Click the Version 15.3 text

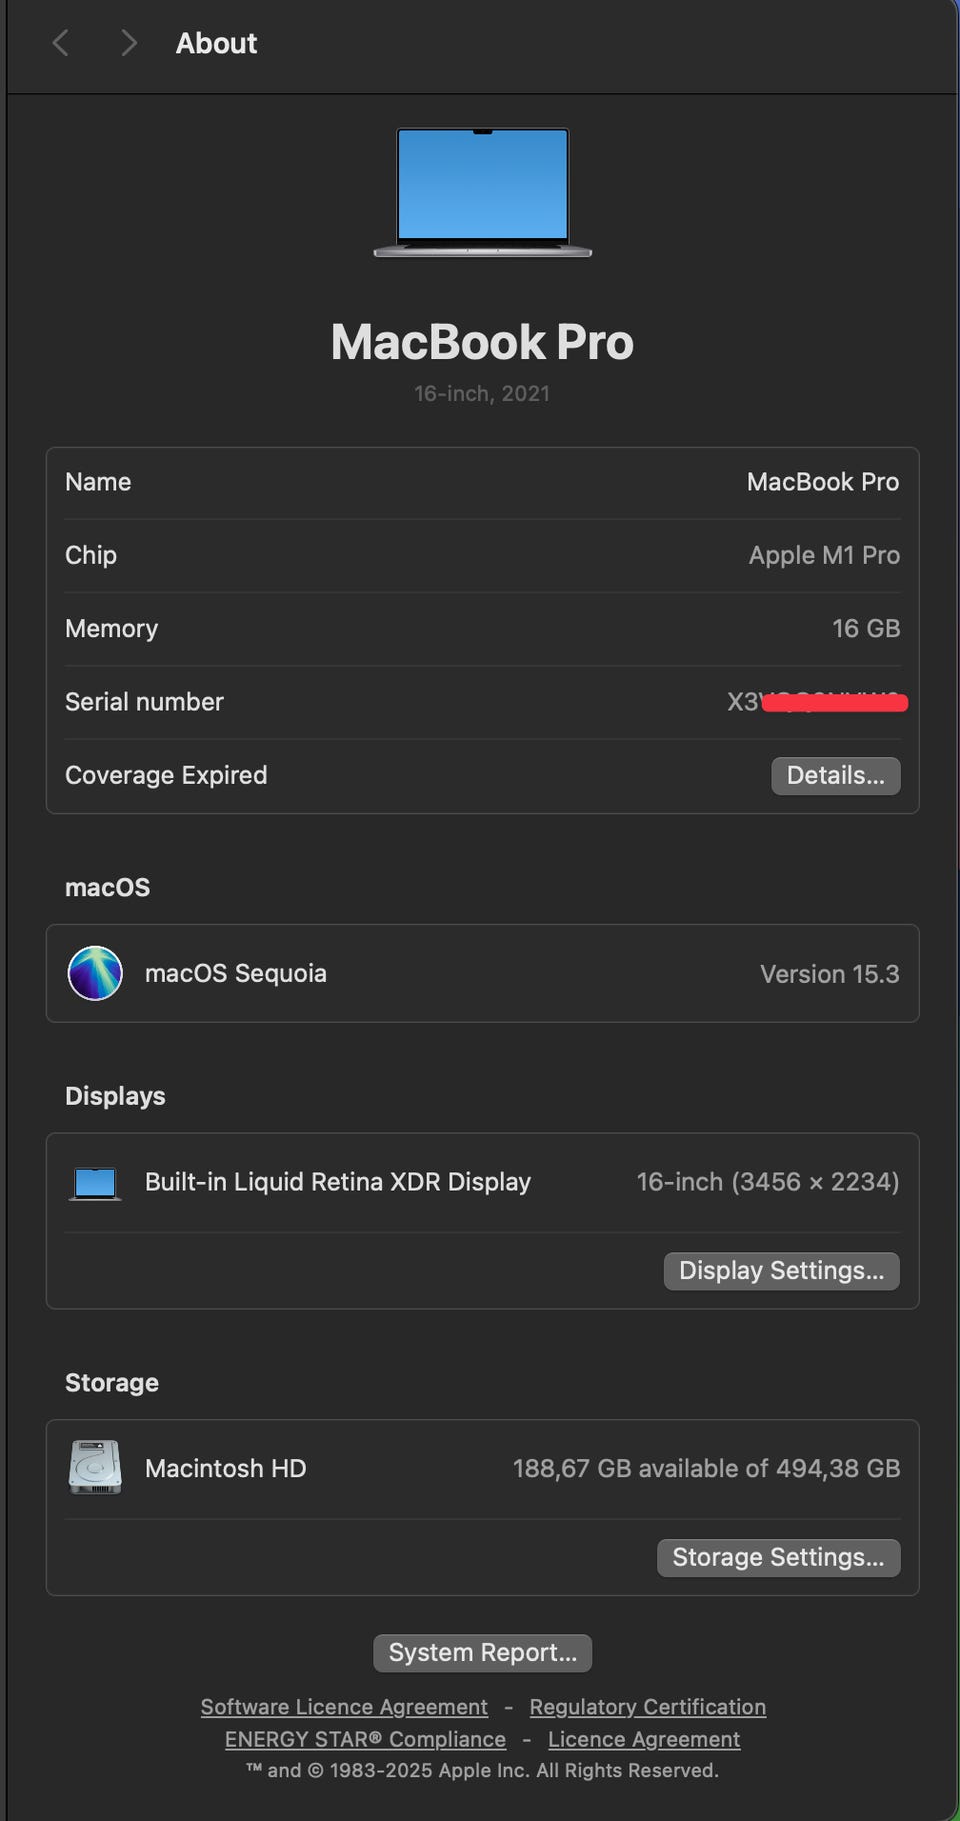tap(829, 974)
